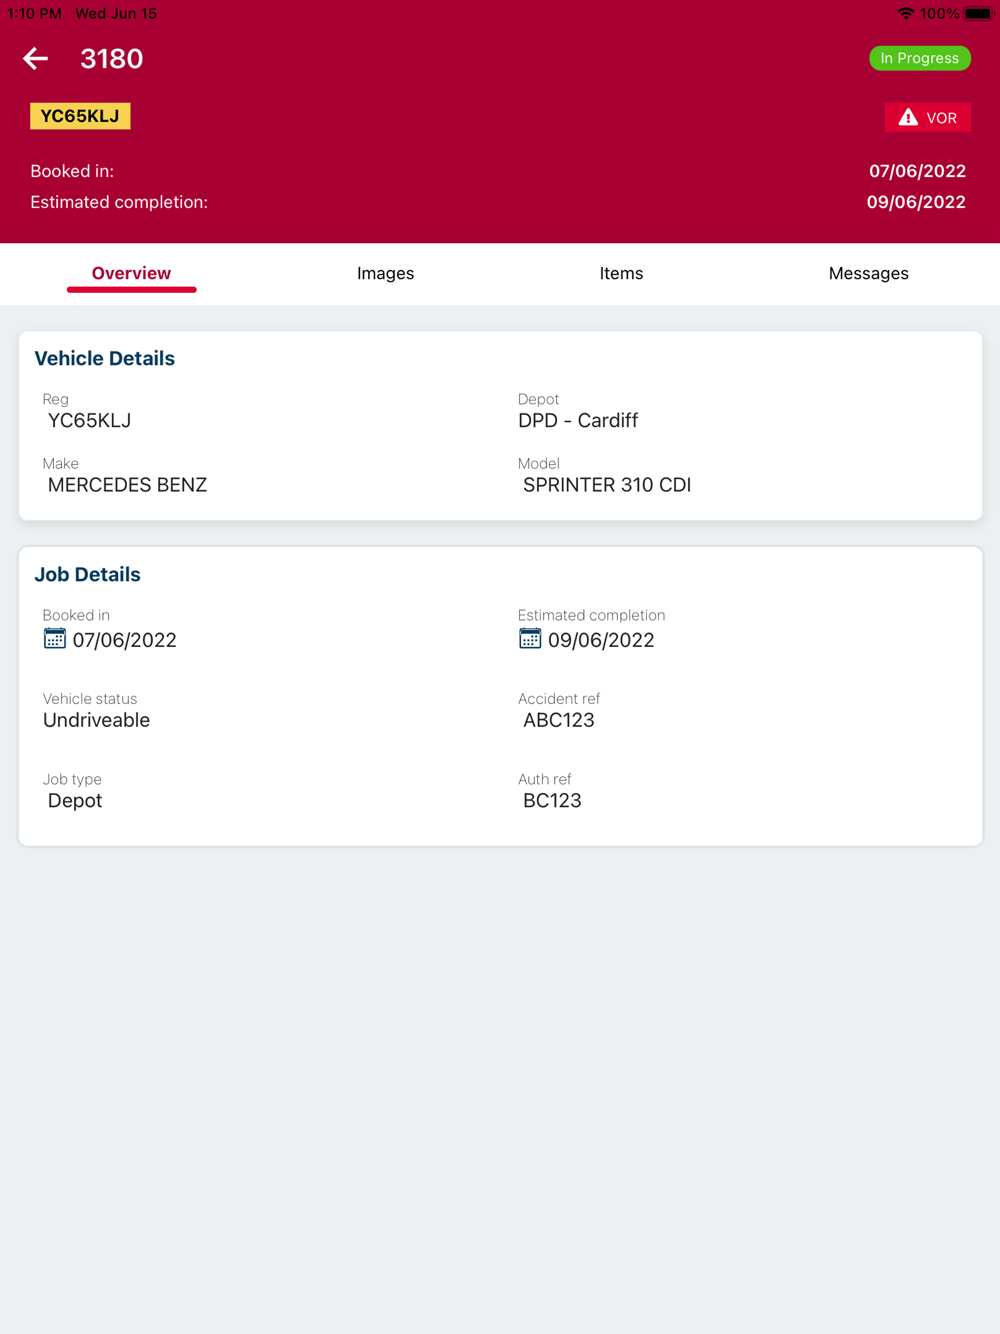The image size is (1000, 1334).
Task: Tap the VOR warning triangle icon
Action: [908, 117]
